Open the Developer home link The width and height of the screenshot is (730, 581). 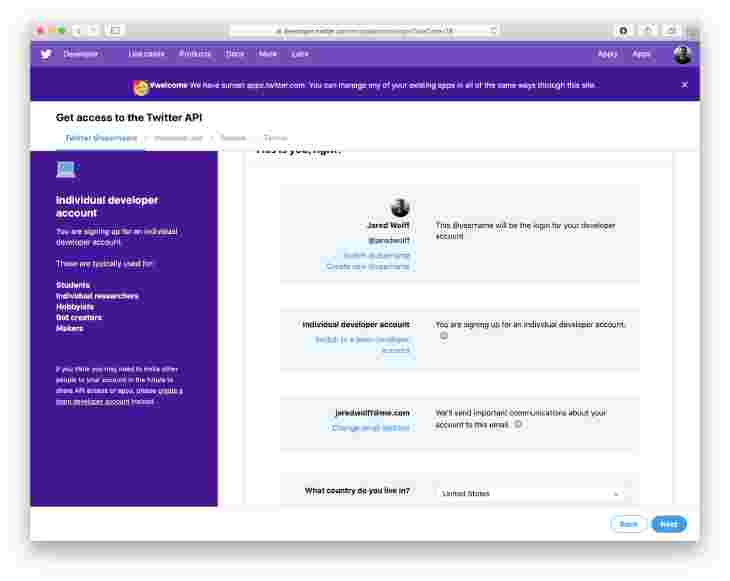(81, 54)
